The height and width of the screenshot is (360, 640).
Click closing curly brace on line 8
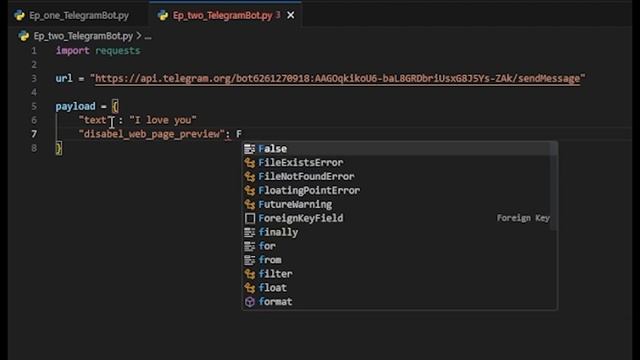tap(59, 148)
